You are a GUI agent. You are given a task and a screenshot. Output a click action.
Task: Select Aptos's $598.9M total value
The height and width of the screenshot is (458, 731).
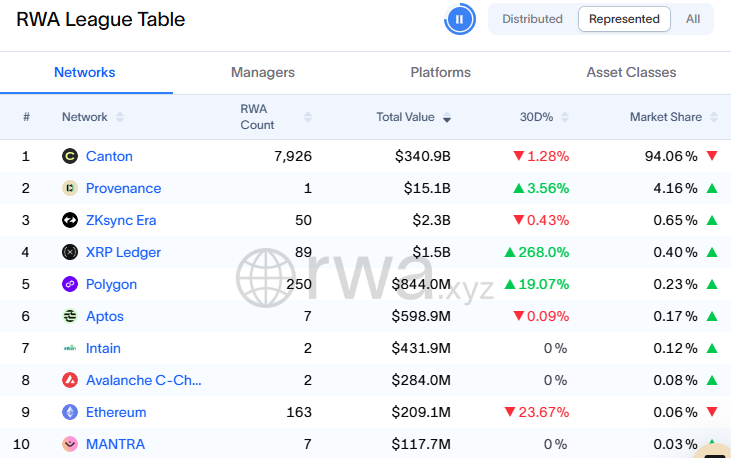[421, 316]
